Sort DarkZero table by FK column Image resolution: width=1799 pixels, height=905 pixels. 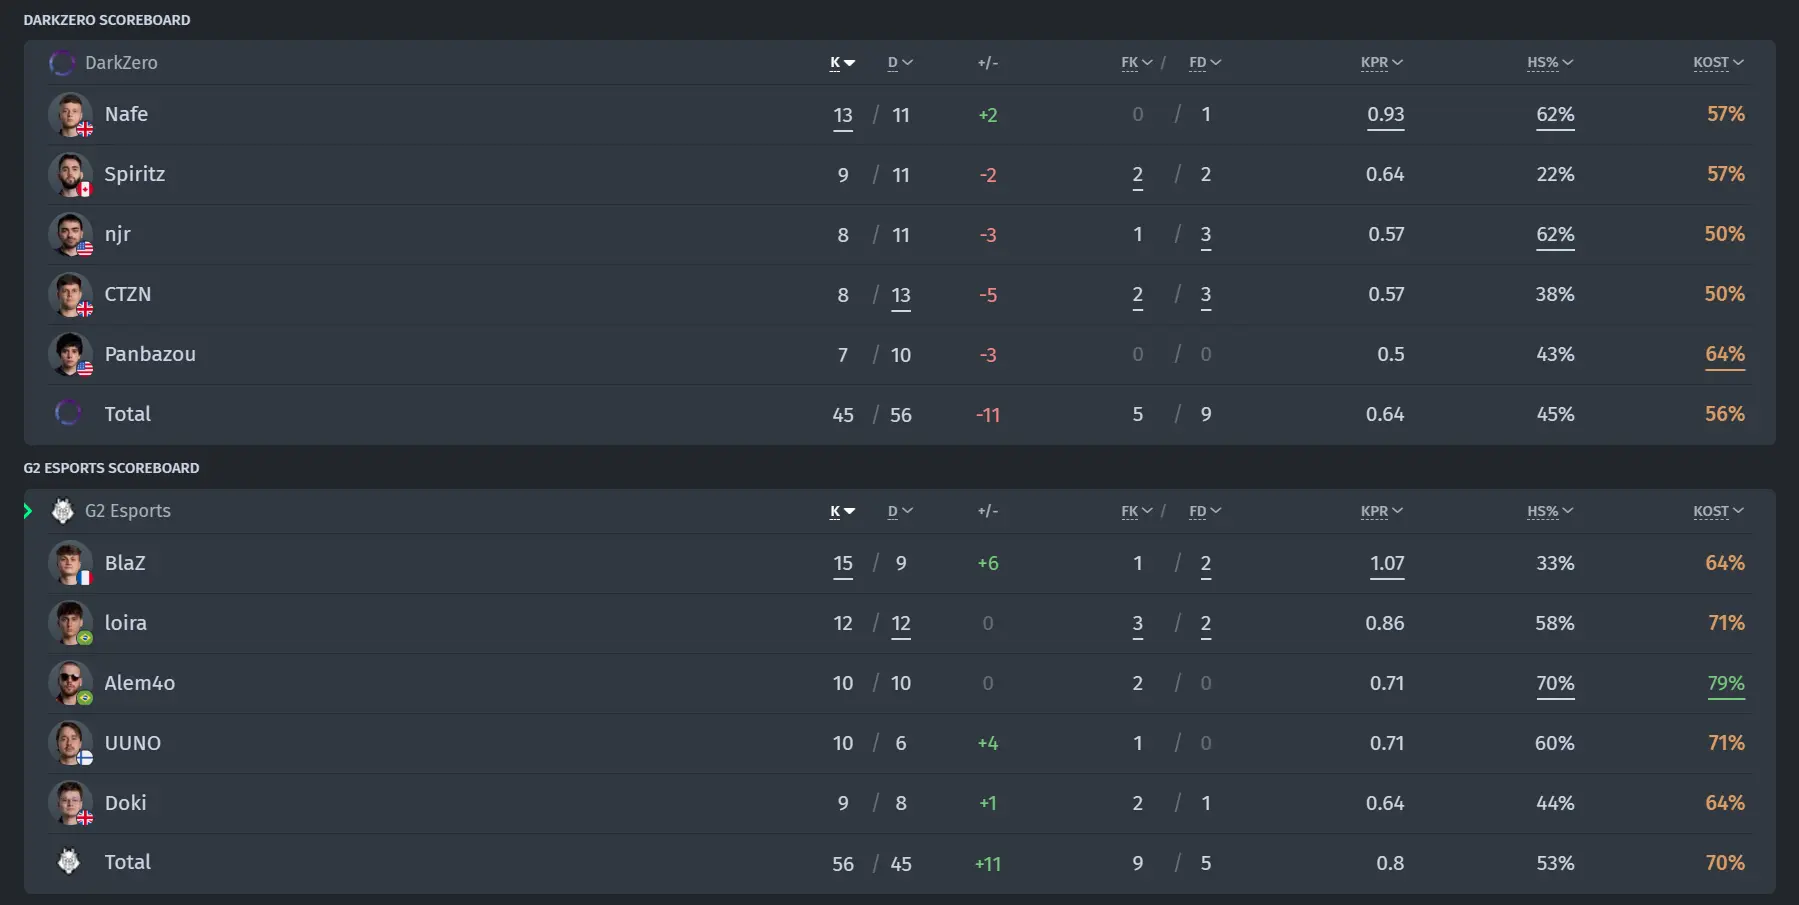click(1137, 62)
